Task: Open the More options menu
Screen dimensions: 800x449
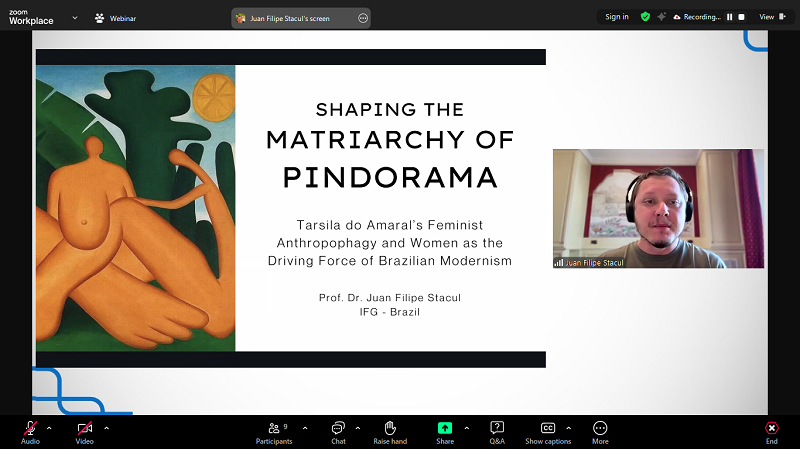Action: pyautogui.click(x=600, y=428)
